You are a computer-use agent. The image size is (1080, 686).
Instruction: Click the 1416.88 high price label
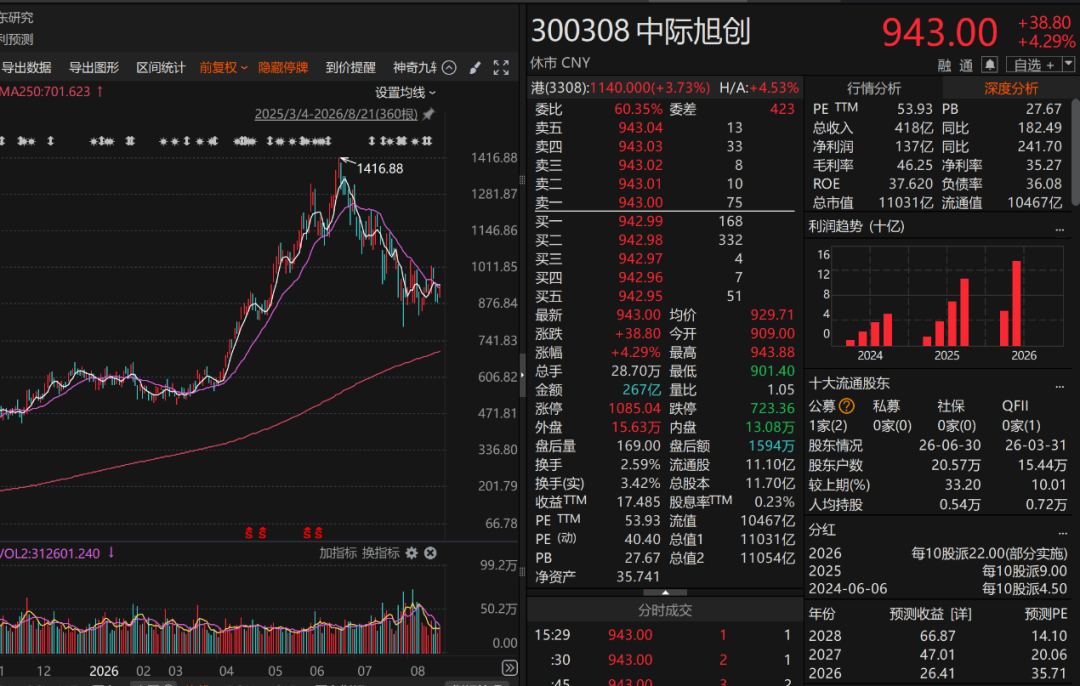(x=380, y=169)
